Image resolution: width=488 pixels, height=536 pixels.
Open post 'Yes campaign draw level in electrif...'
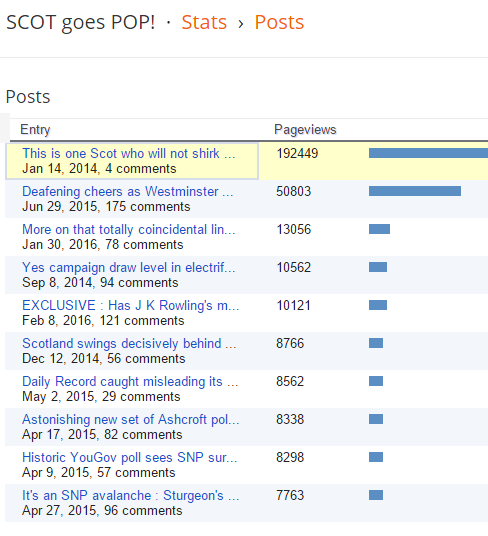click(x=129, y=268)
